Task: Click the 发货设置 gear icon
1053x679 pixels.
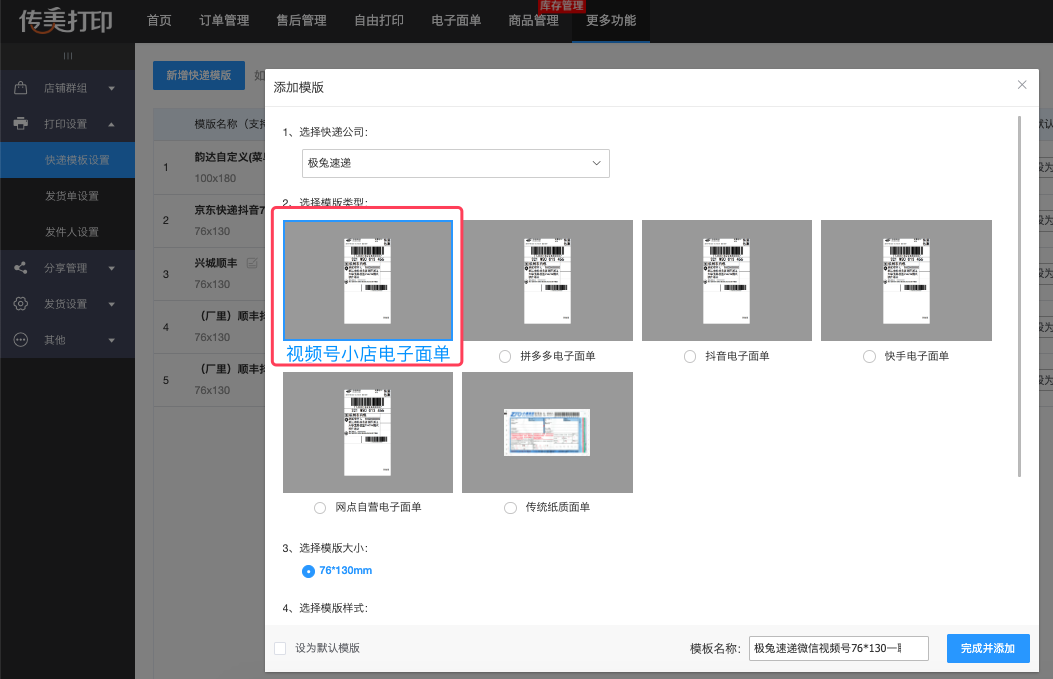Action: (x=21, y=304)
